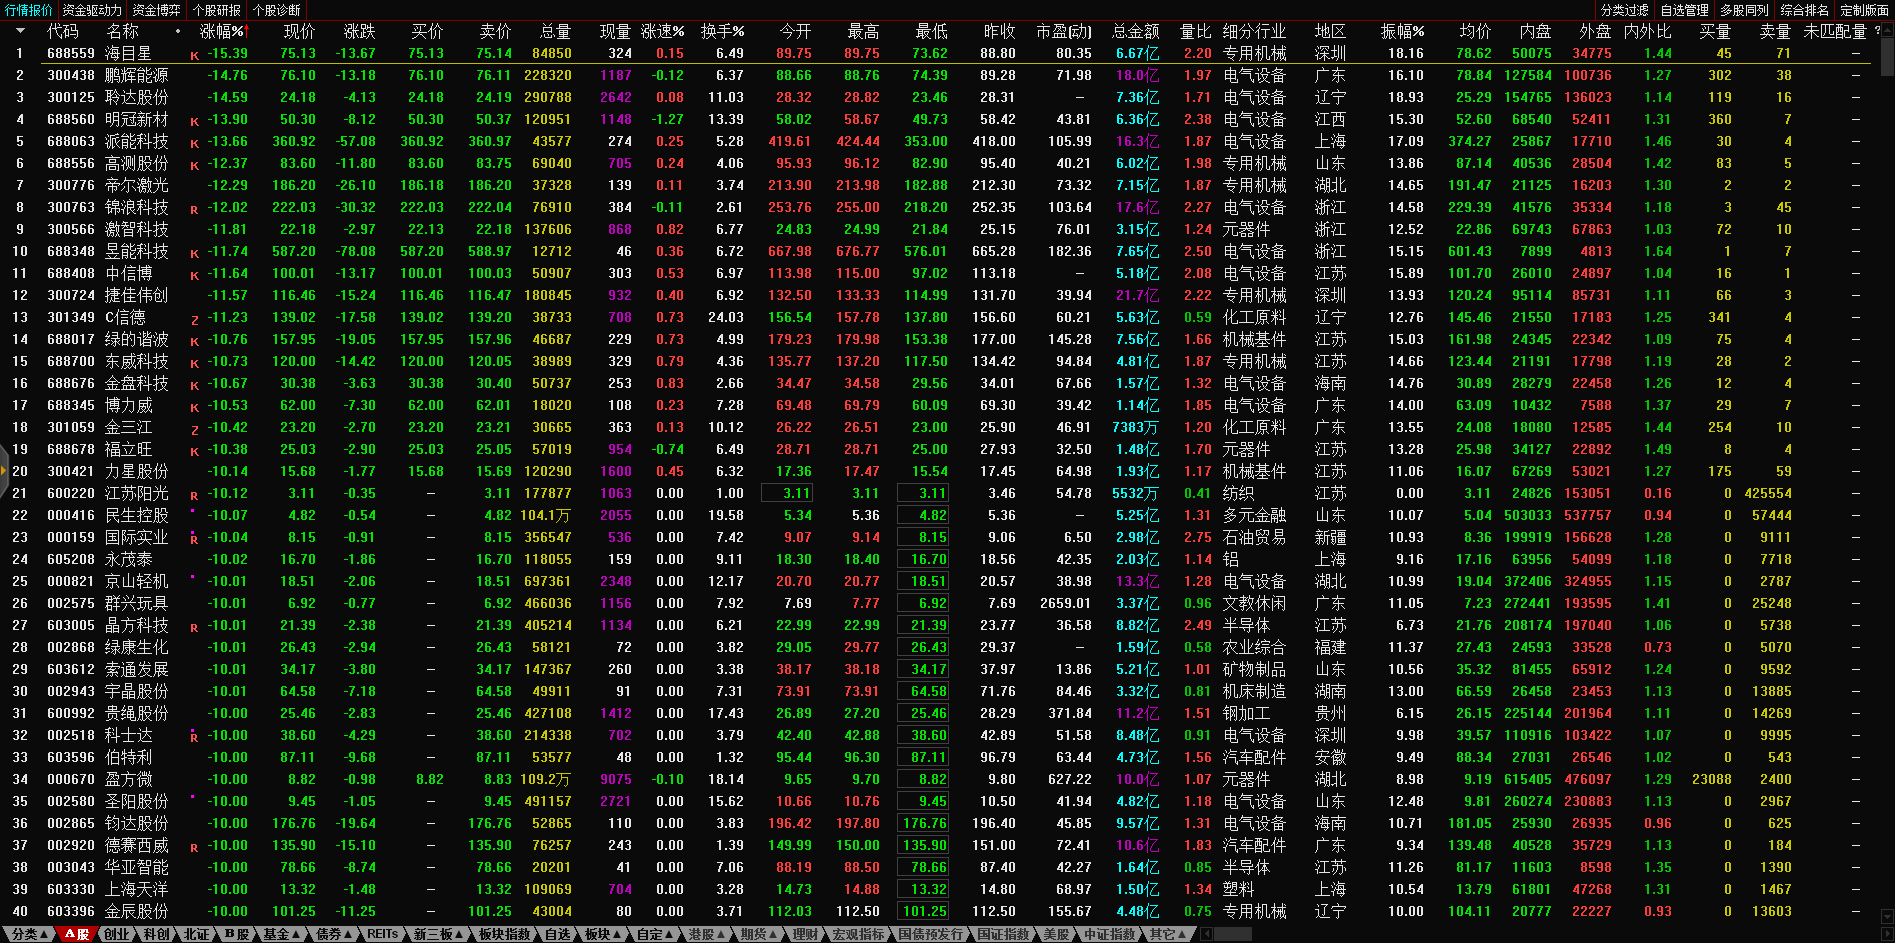Click the Z marker beside 金三江
Viewport: 1895px width, 943px height.
(x=195, y=430)
